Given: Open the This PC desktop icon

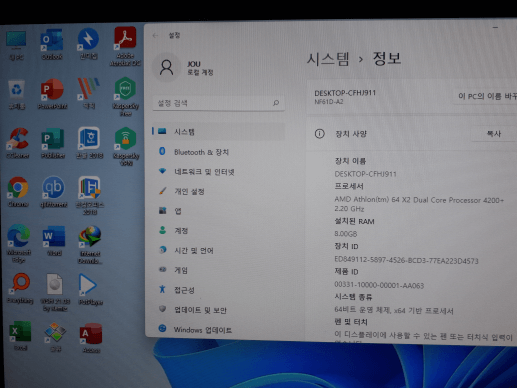Looking at the screenshot, I should pos(16,45).
